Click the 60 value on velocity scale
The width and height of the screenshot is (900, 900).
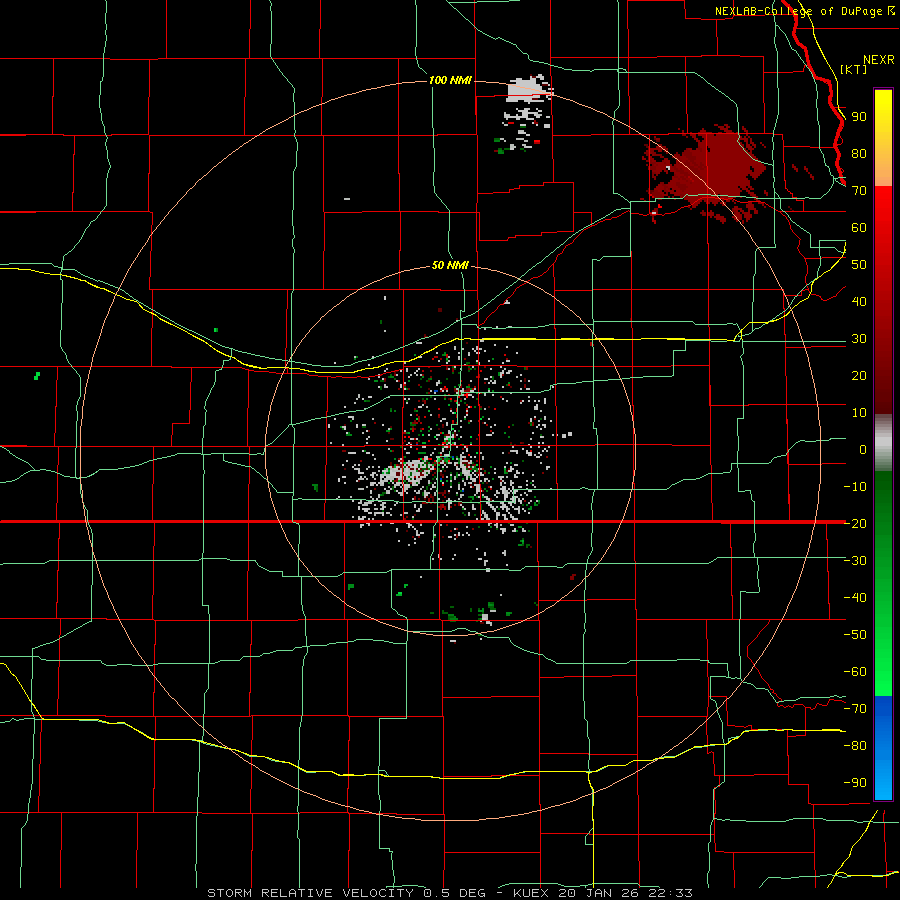coord(859,227)
